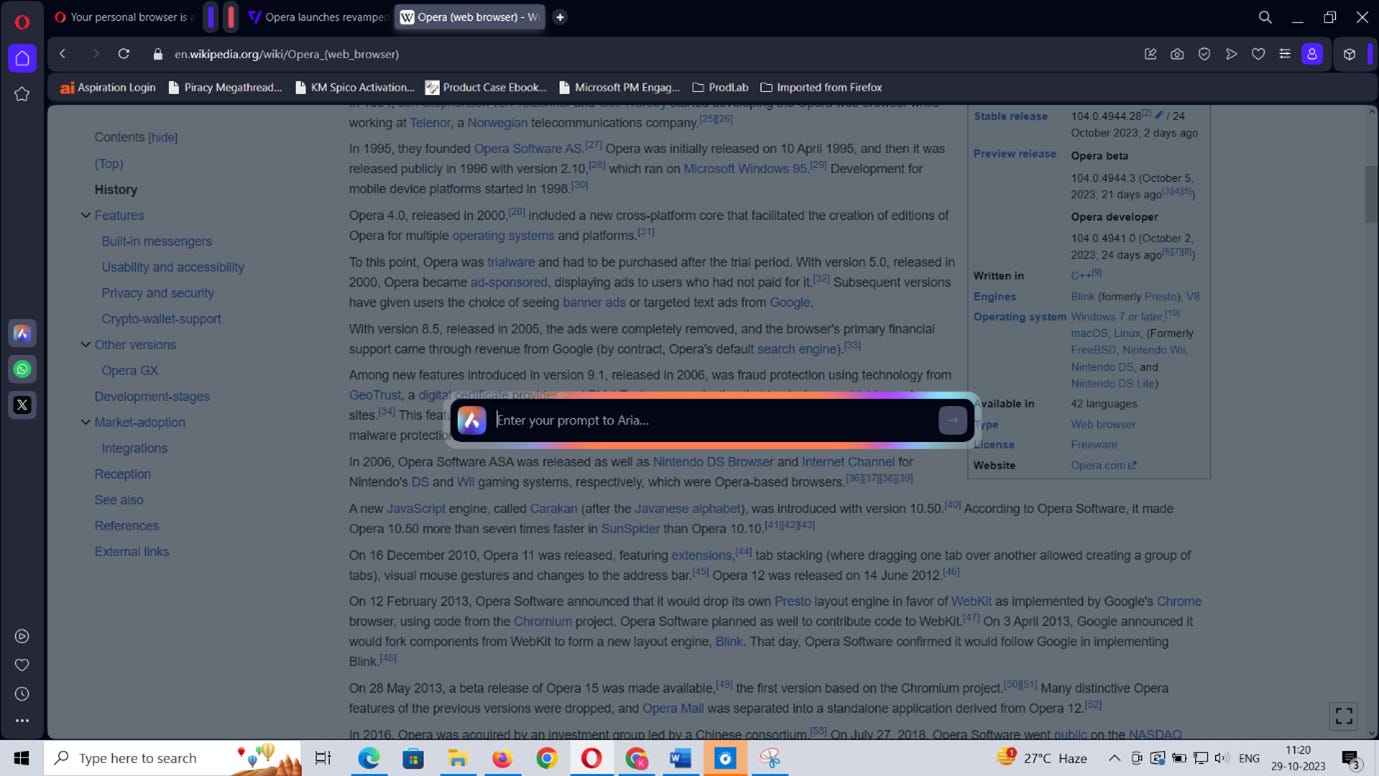Screen dimensions: 1379x776
Task: Reload the Wikipedia page
Action: [x=124, y=54]
